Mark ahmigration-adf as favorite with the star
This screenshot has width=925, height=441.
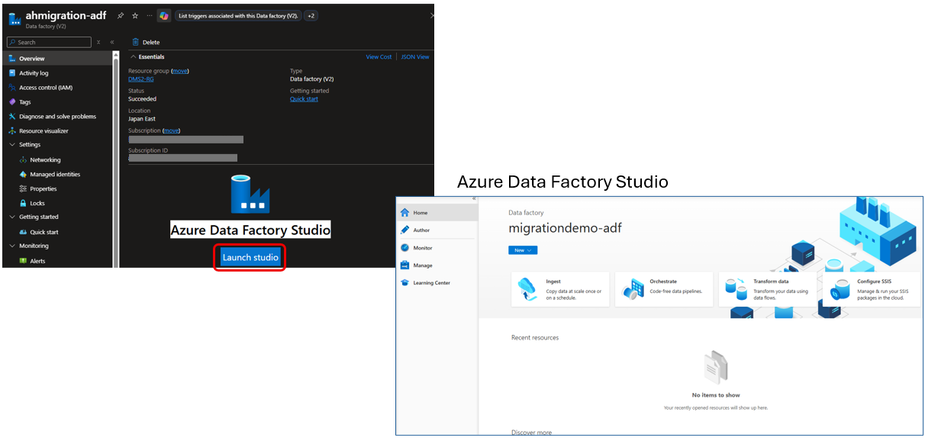pyautogui.click(x=135, y=16)
